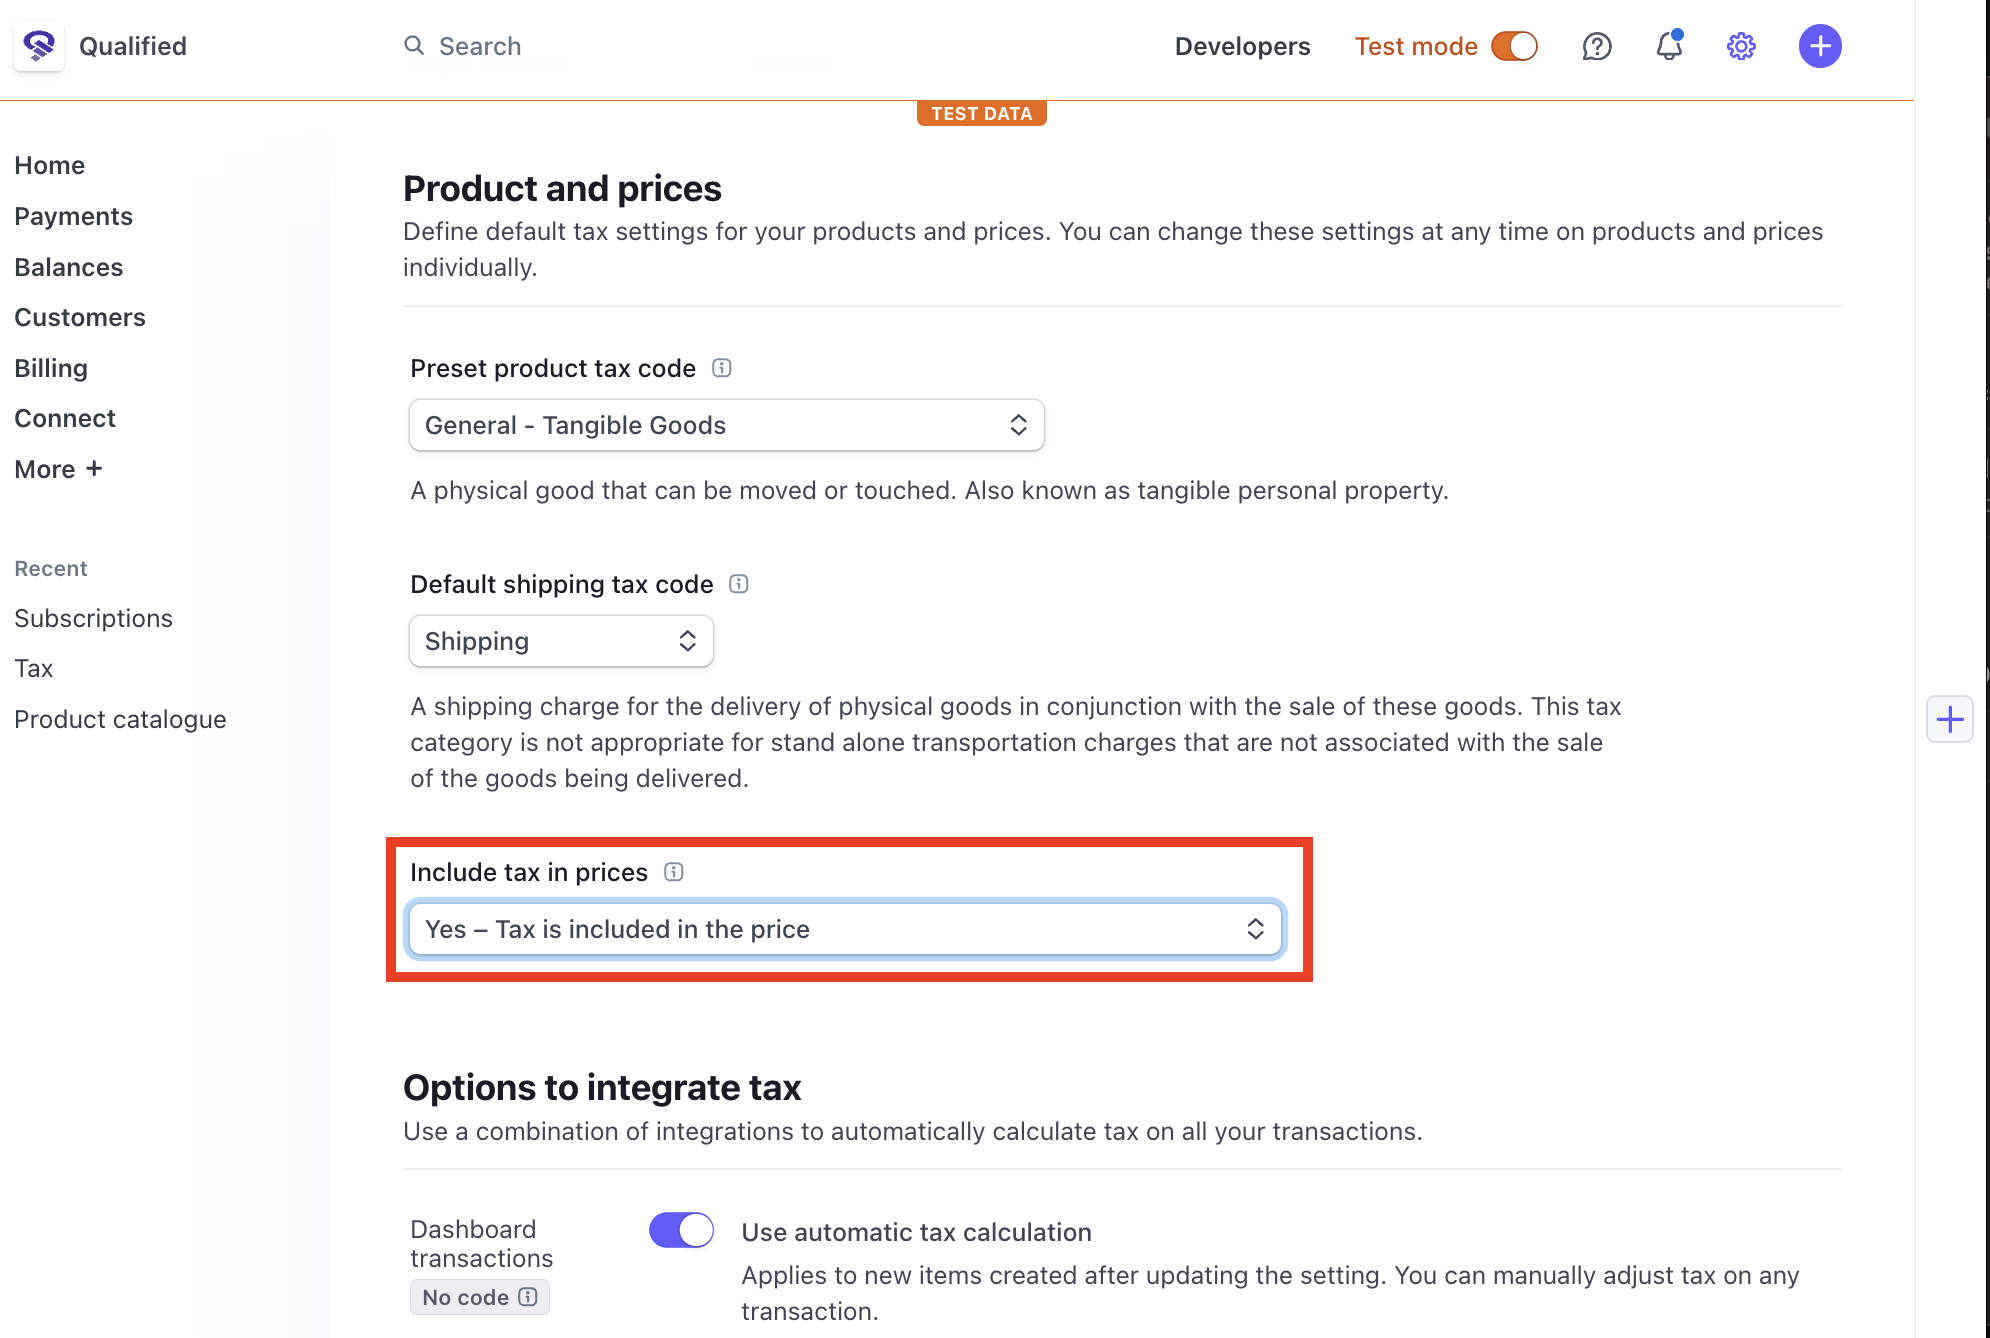Open the Include tax in prices dropdown

(845, 929)
